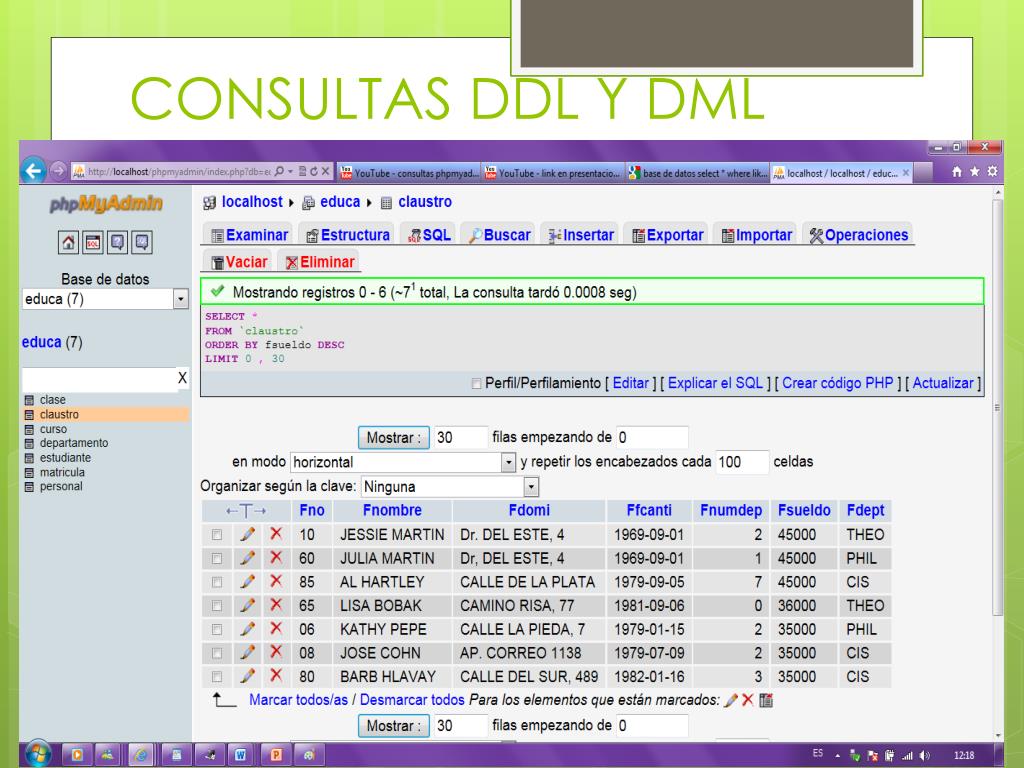The width and height of the screenshot is (1024, 768).
Task: Click the 'Explicar el SQL' link
Action: tap(715, 383)
